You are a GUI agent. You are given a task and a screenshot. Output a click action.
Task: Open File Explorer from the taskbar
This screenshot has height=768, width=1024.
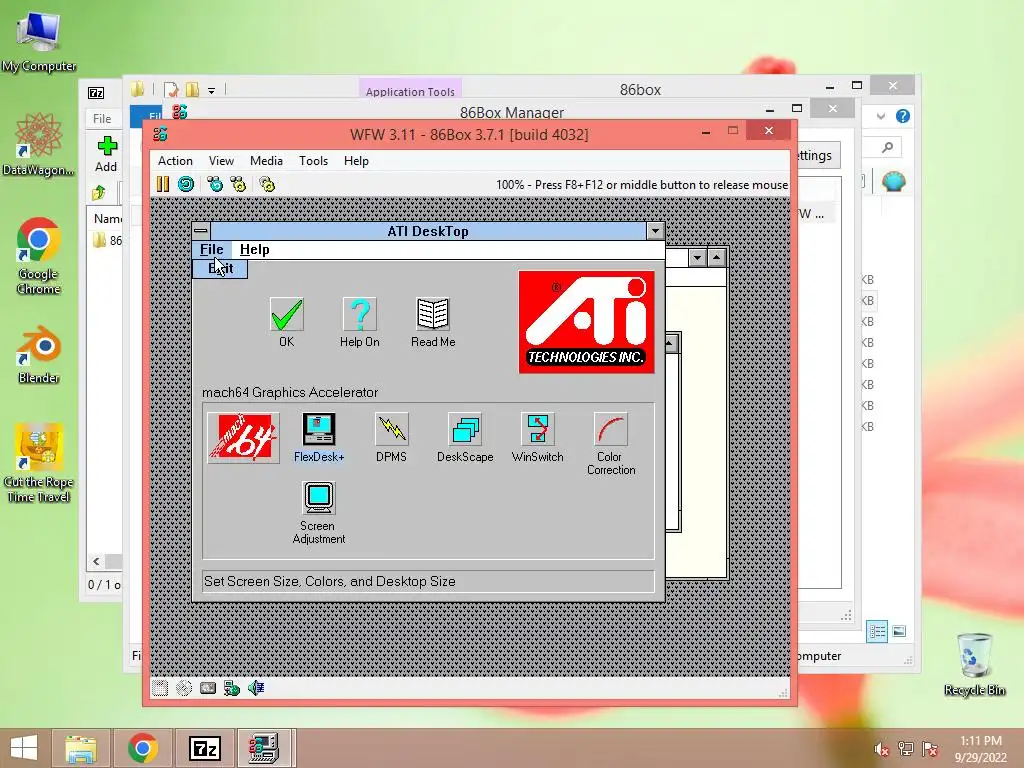81,748
